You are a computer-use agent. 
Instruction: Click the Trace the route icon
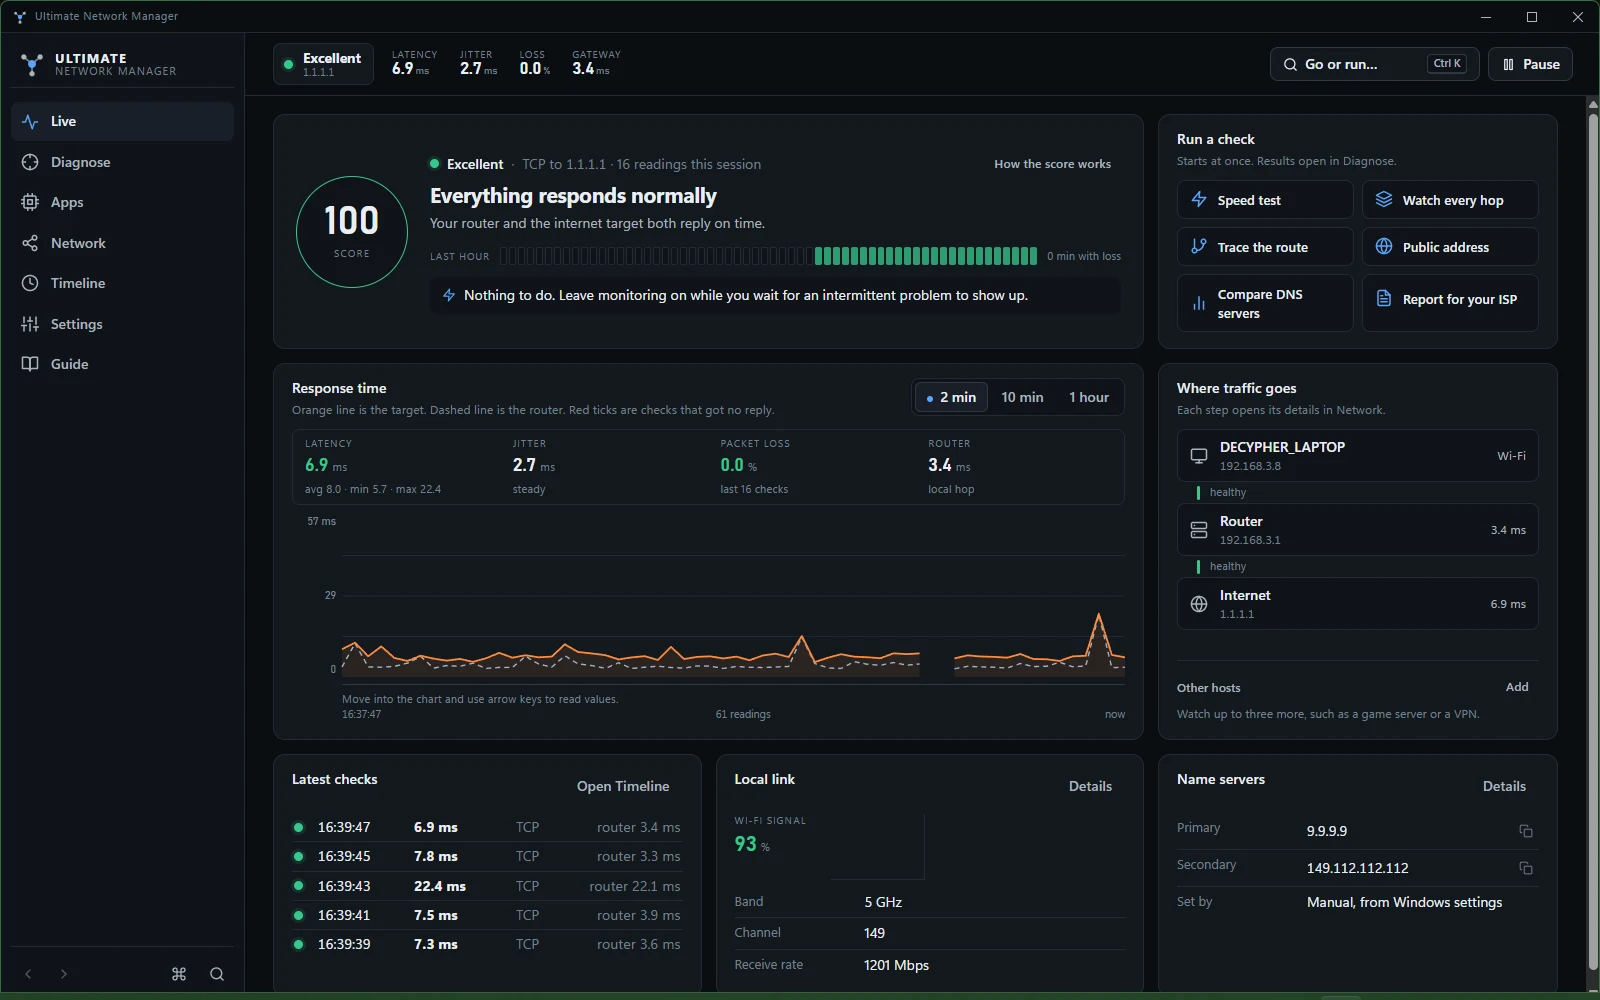[x=1199, y=247]
